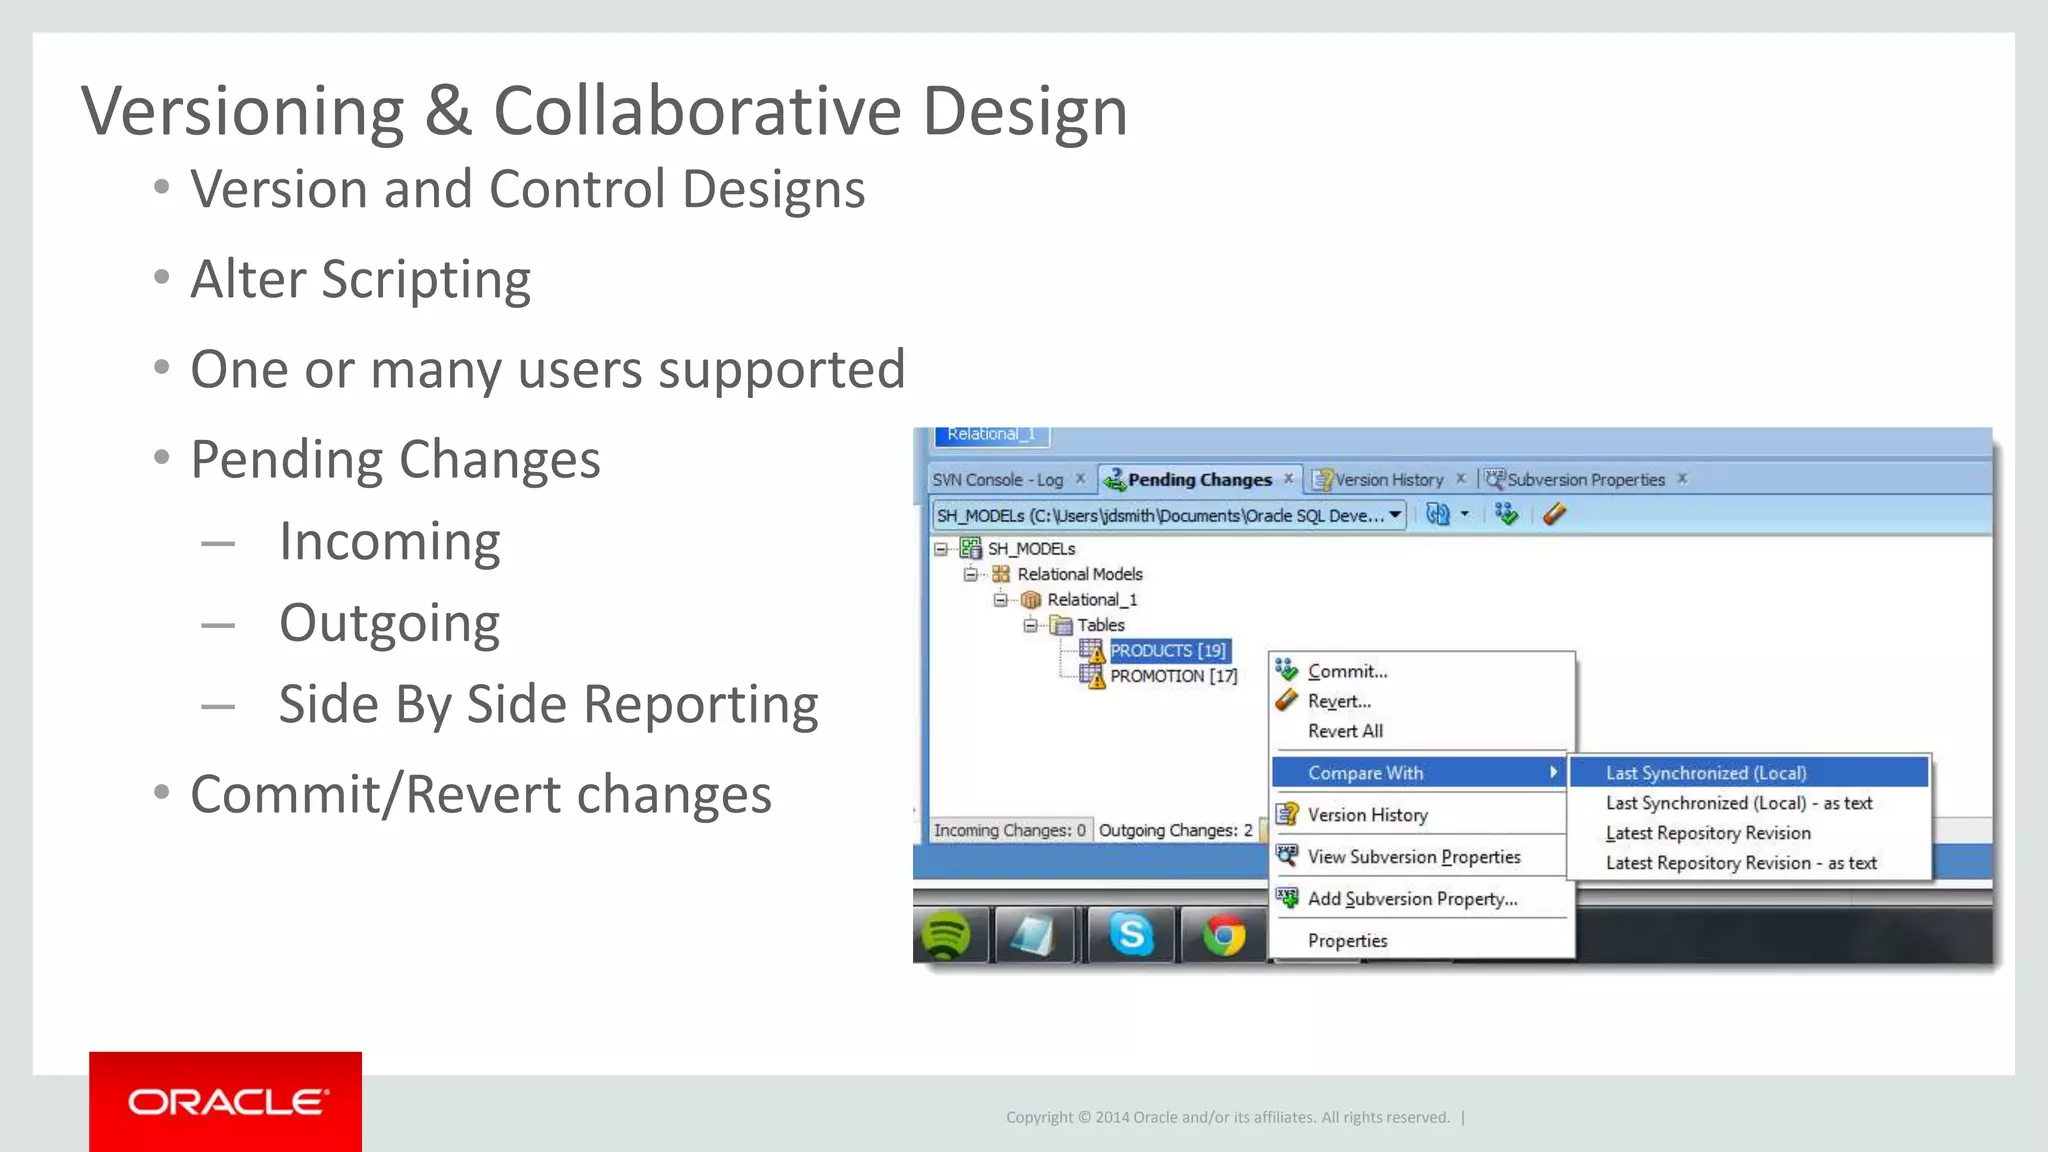Open the SH_MODELs working copy combo box
This screenshot has height=1152, width=2048.
click(1170, 515)
